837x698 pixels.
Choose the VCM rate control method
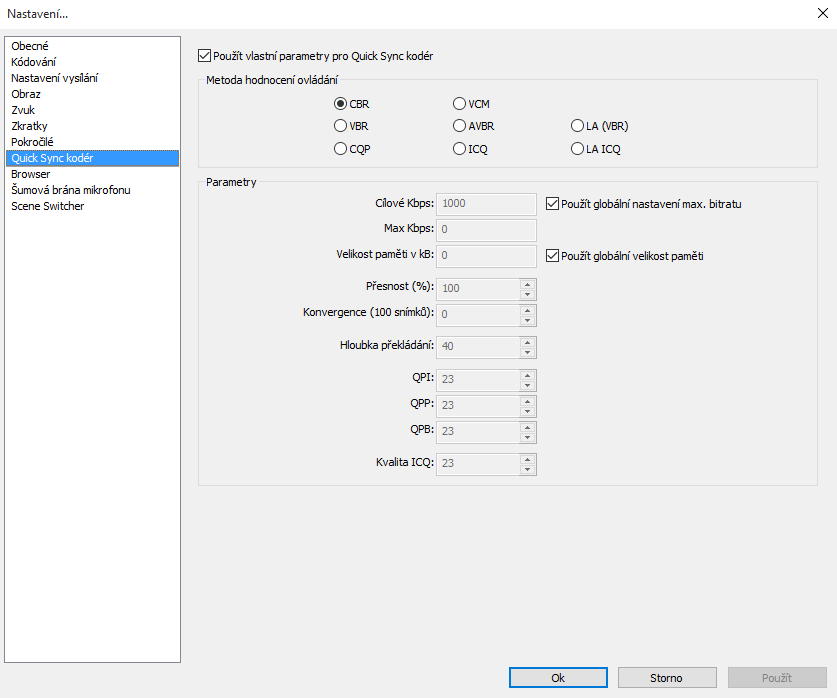point(460,104)
